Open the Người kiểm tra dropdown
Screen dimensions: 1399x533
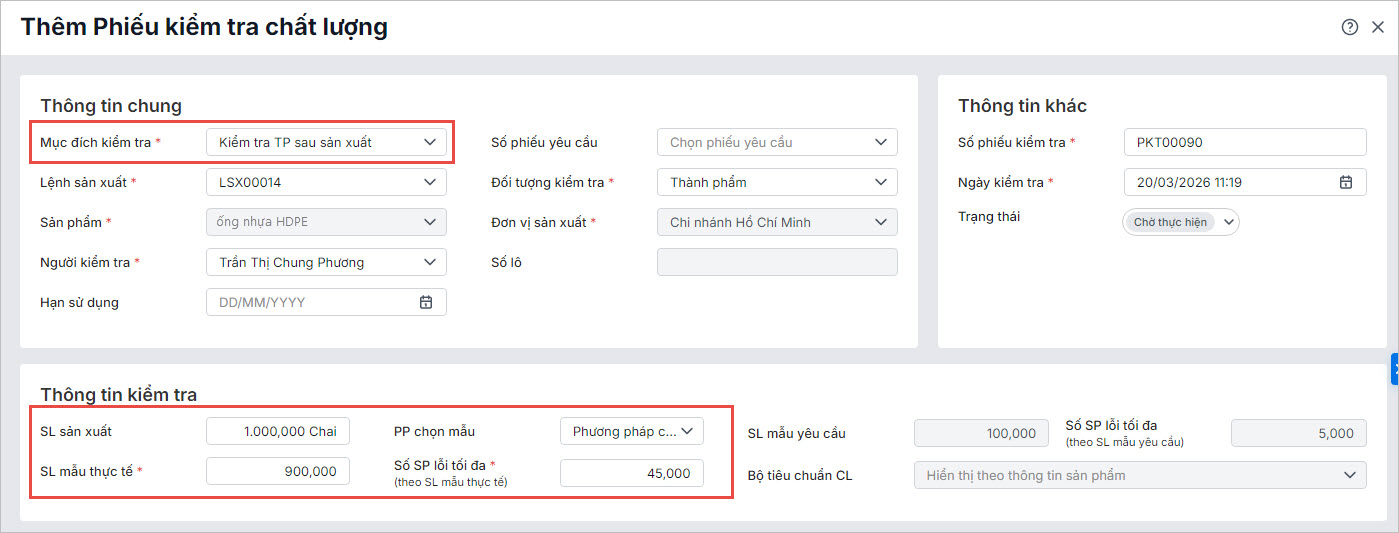coord(326,262)
